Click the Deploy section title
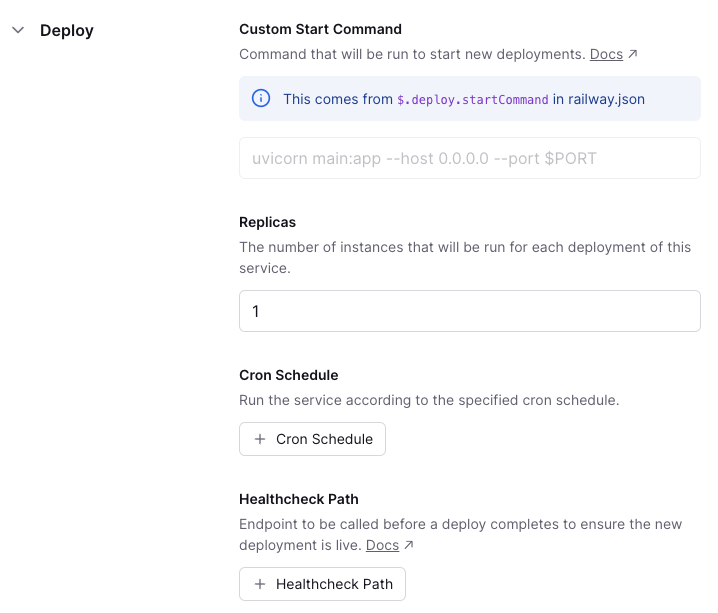This screenshot has width=718, height=613. tap(67, 30)
